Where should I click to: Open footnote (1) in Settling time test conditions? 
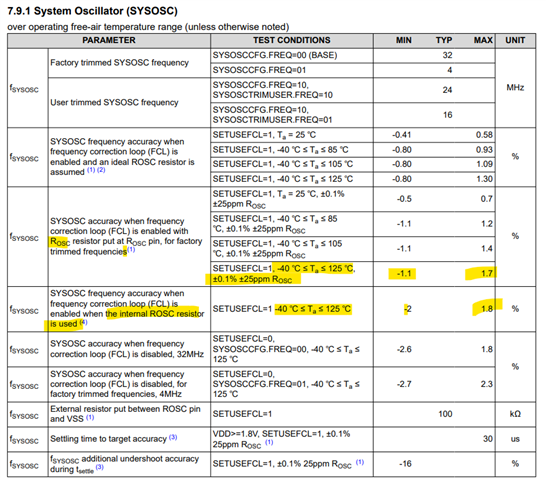pos(269,443)
